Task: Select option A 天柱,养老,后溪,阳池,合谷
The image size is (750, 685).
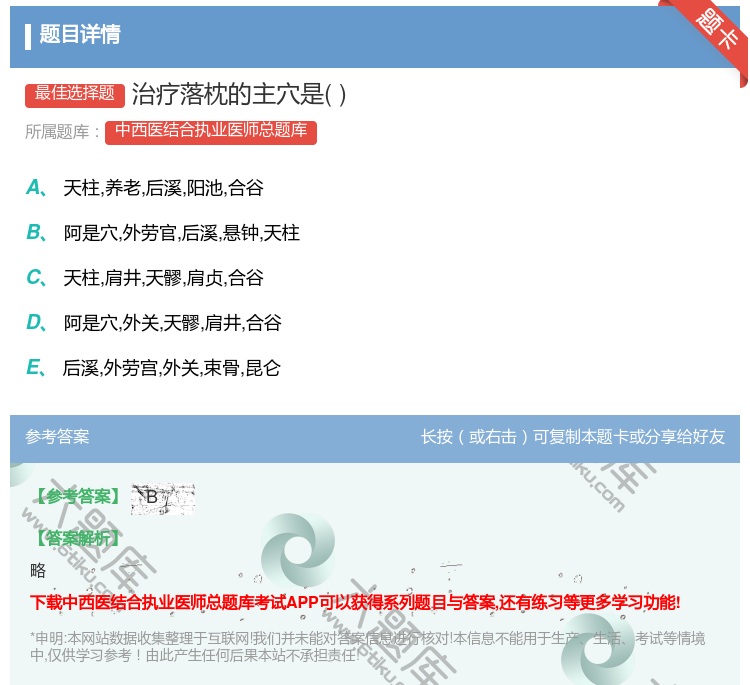Action: coord(163,188)
